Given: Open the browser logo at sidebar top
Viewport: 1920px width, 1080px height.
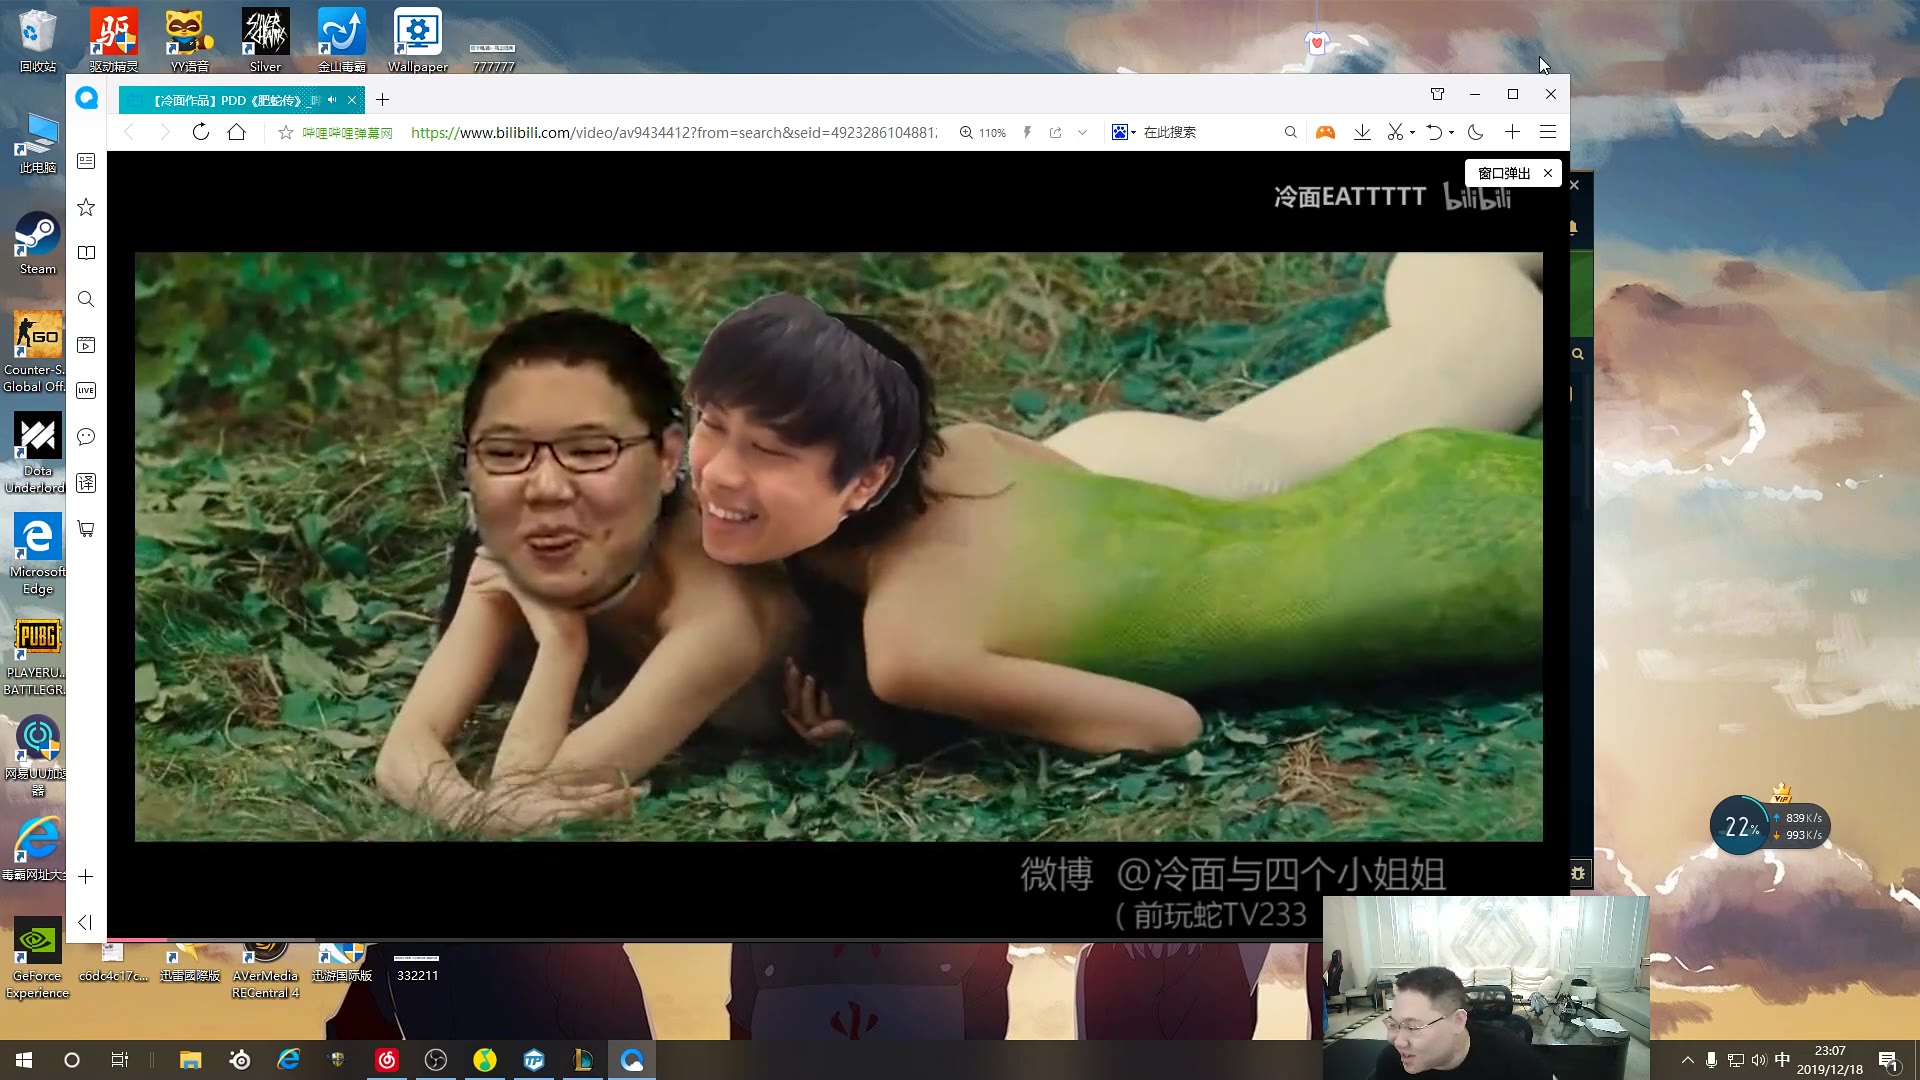Looking at the screenshot, I should (x=86, y=98).
